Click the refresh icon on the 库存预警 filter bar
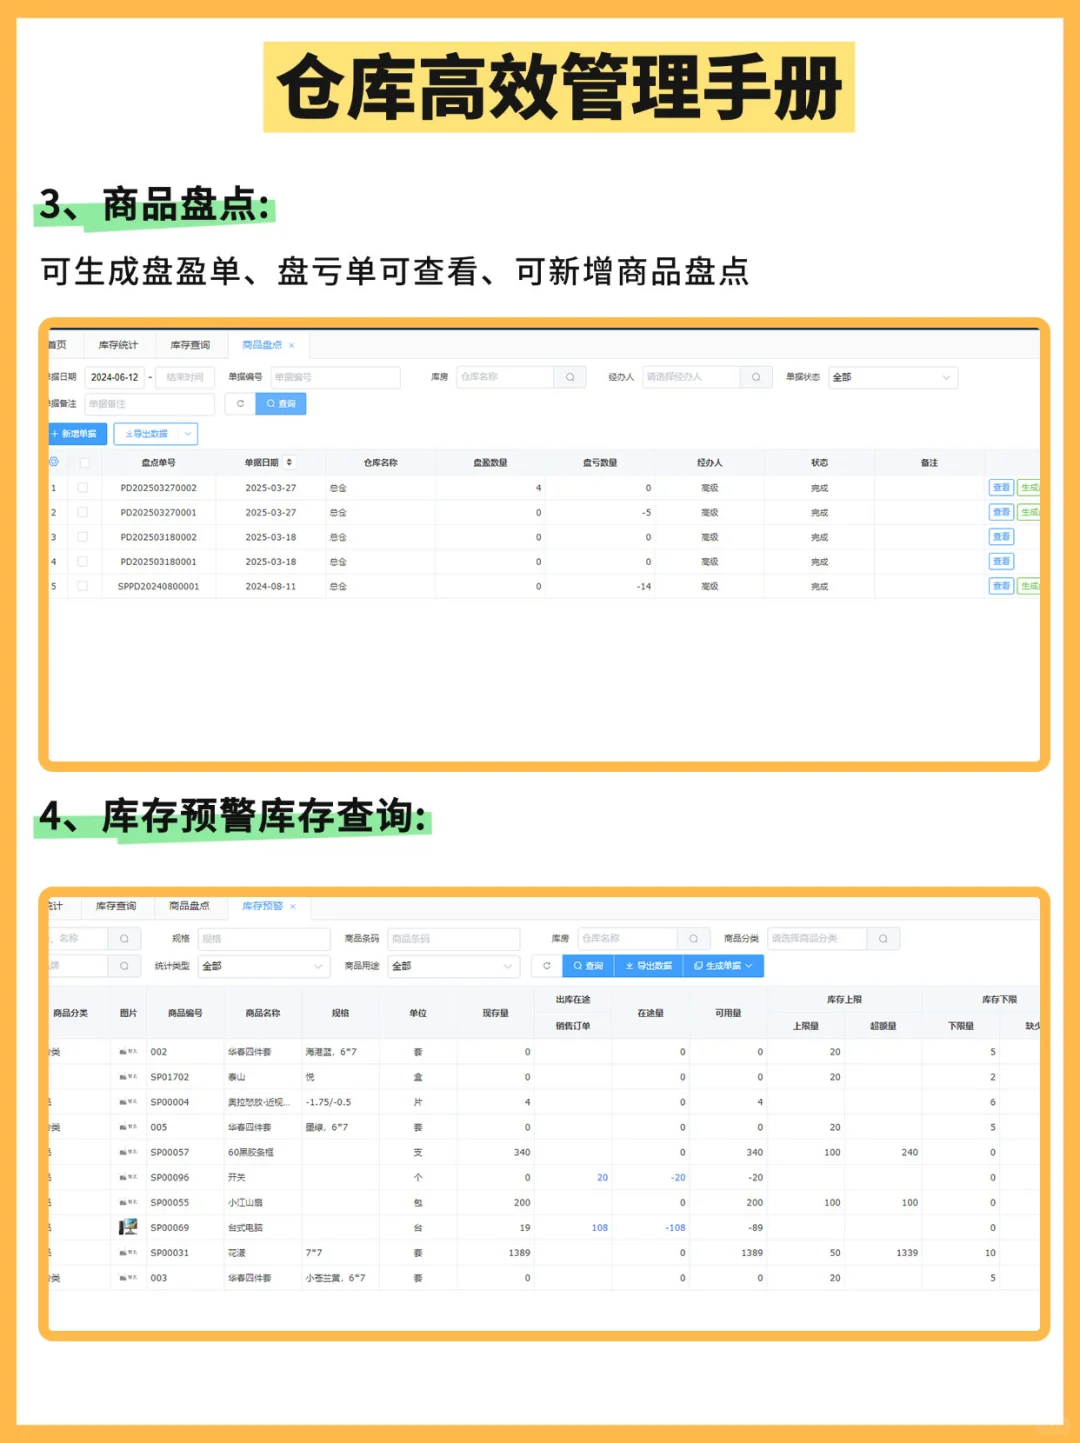Viewport: 1080px width, 1443px height. coord(547,965)
